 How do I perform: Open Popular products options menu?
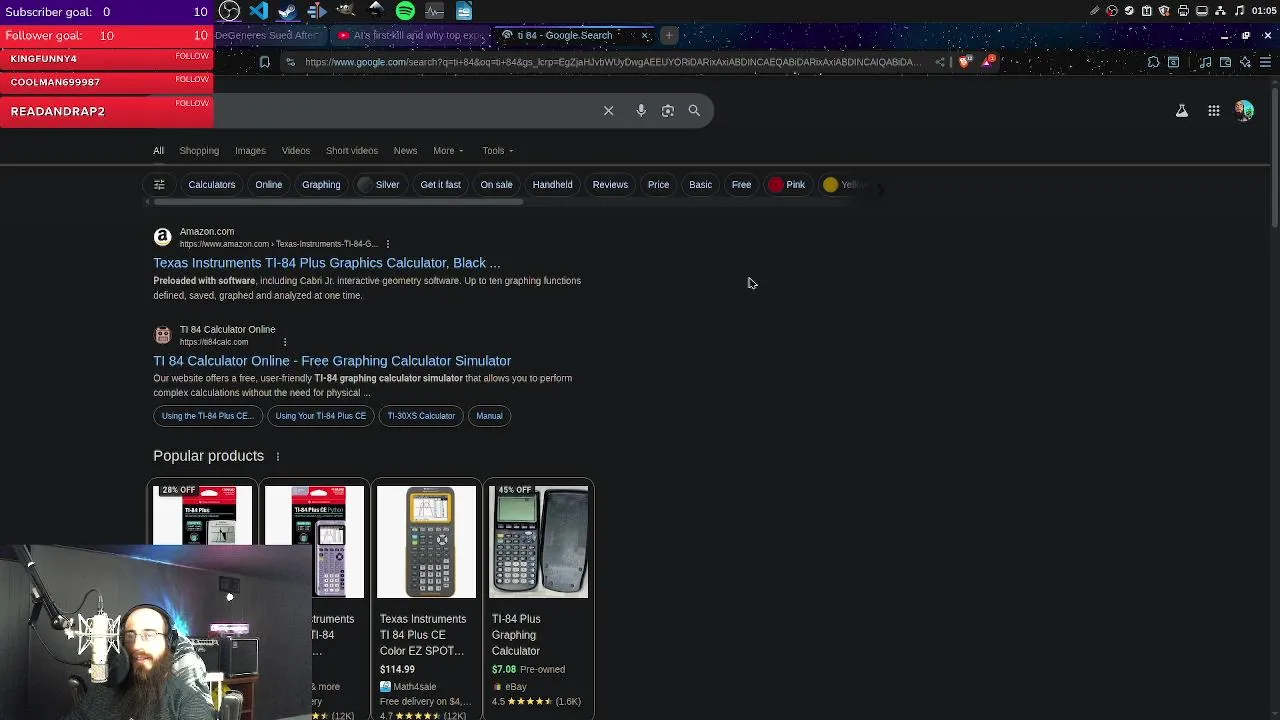coord(278,456)
